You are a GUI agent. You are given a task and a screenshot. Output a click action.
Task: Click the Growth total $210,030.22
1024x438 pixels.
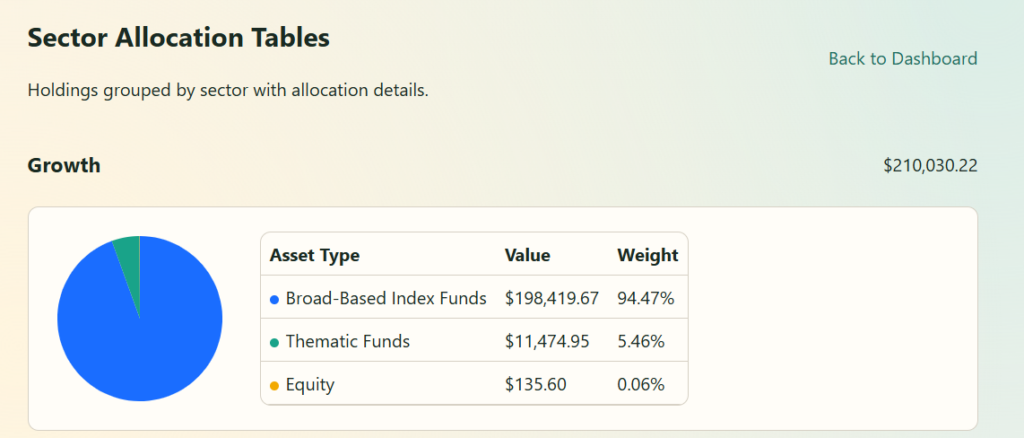click(929, 165)
